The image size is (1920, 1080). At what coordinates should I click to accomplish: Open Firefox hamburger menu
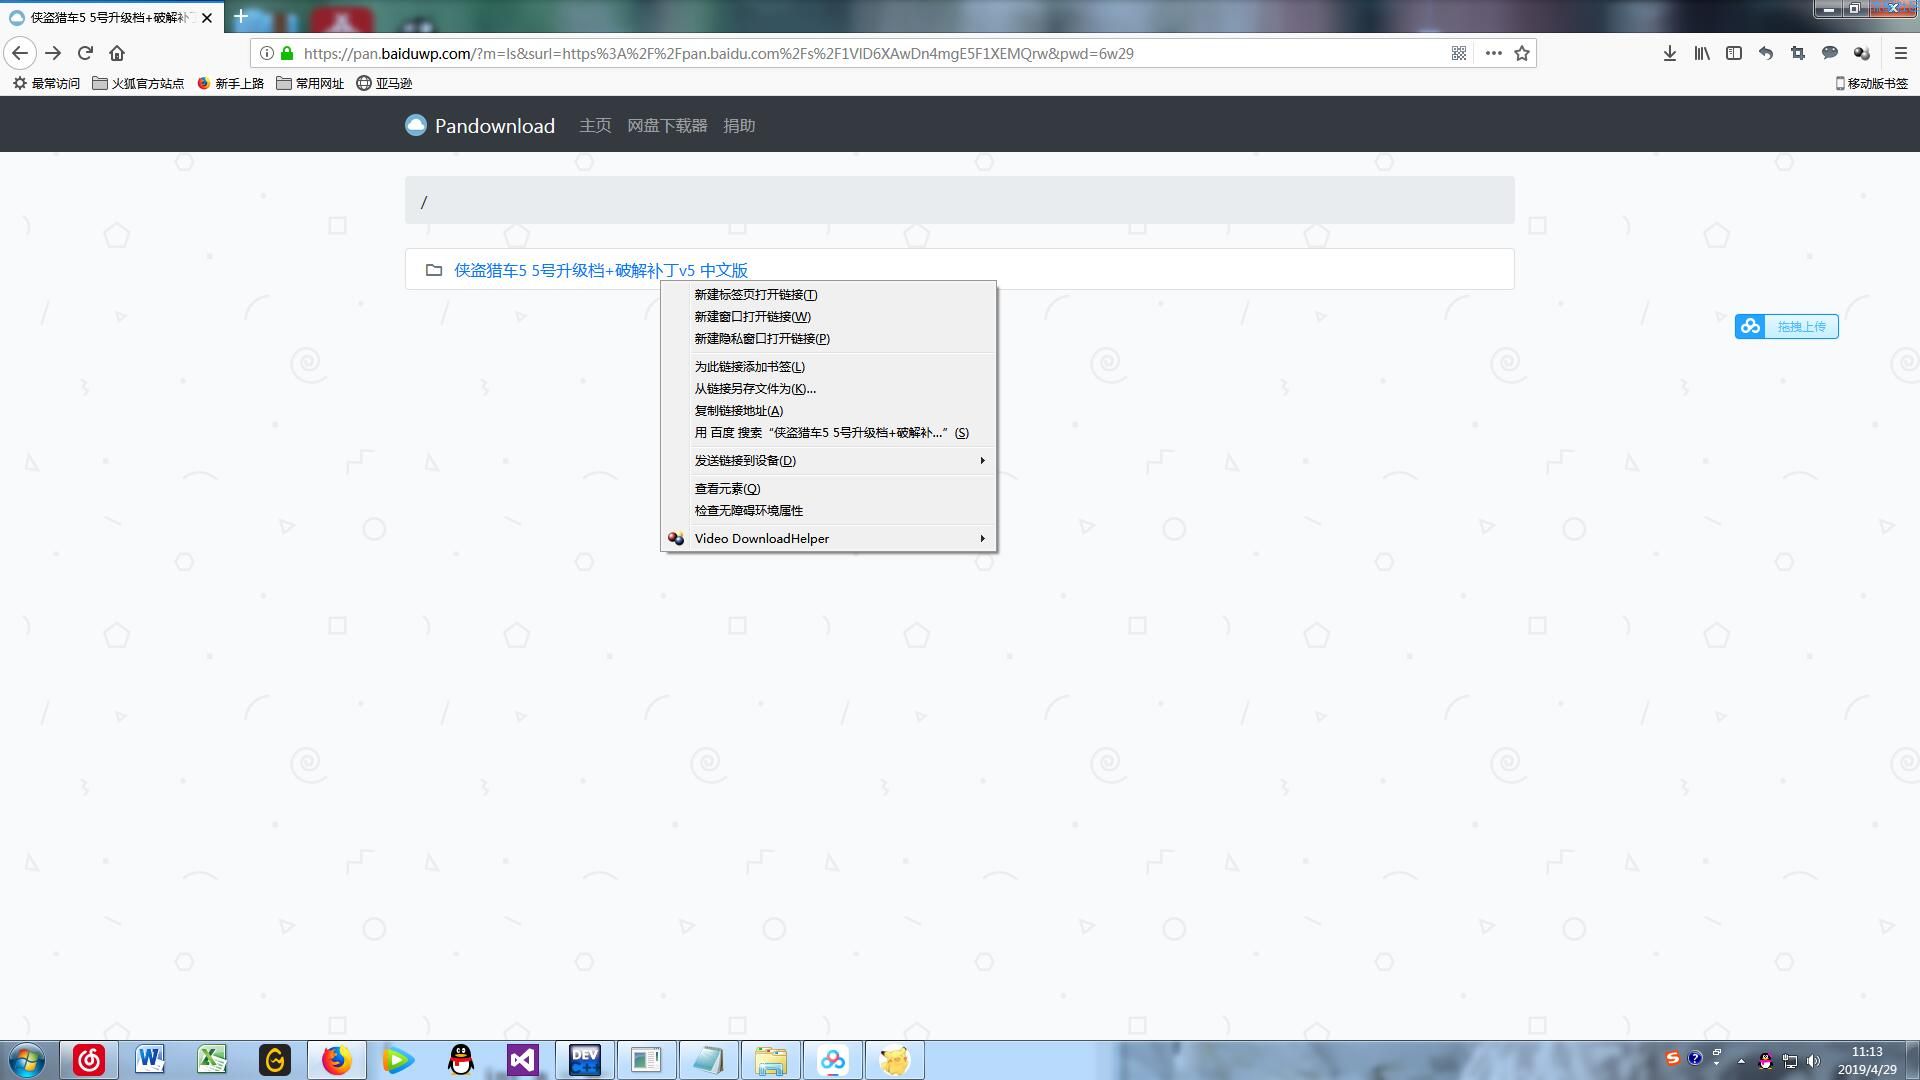pyautogui.click(x=1901, y=53)
